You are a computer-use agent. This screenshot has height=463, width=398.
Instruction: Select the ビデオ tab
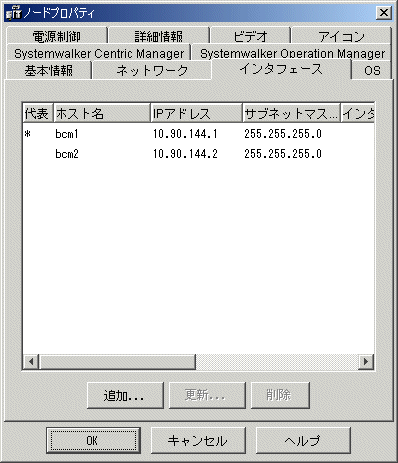pyautogui.click(x=250, y=36)
